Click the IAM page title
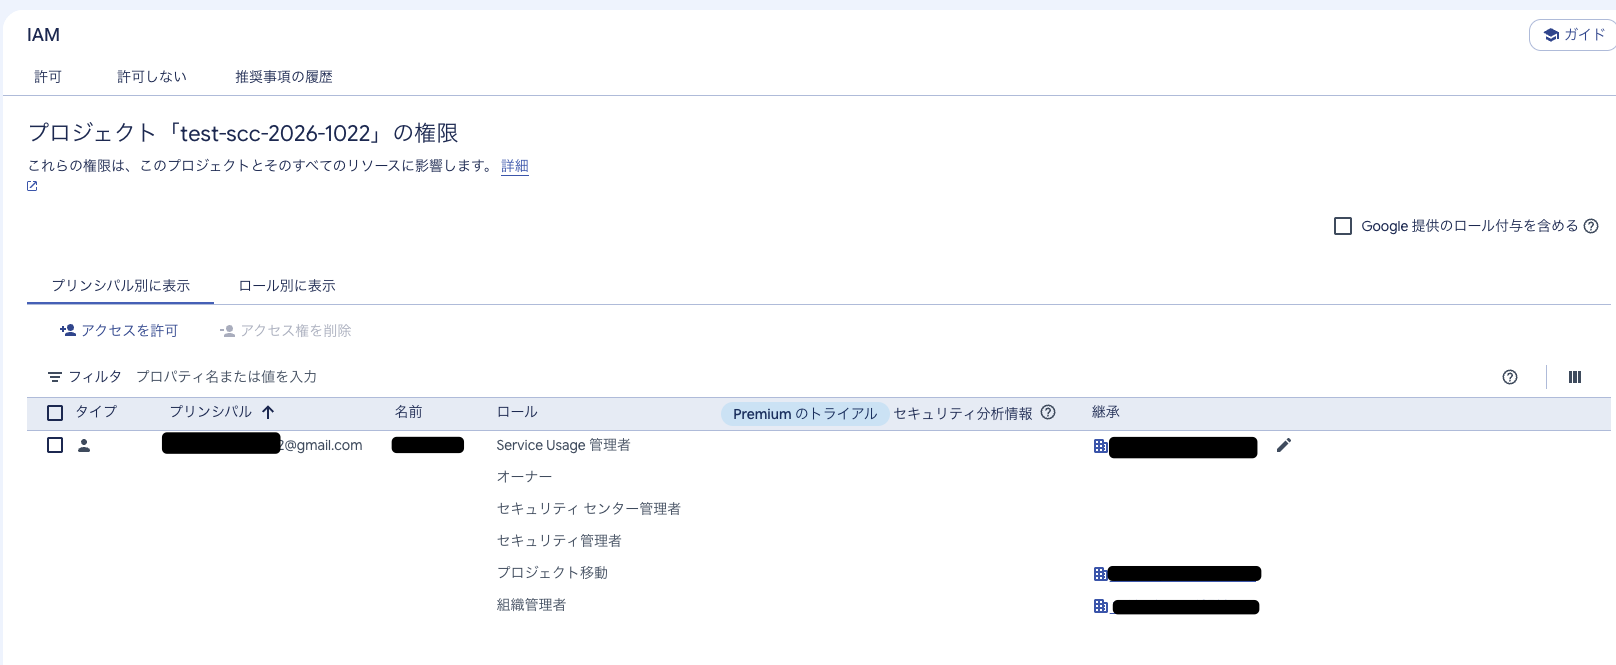The image size is (1616, 665). [43, 35]
